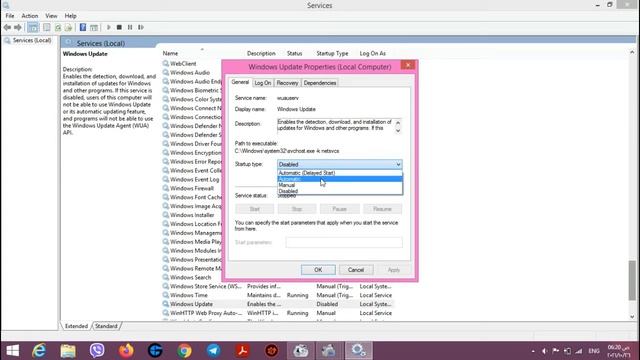Click the Start Service play icon

109,27
